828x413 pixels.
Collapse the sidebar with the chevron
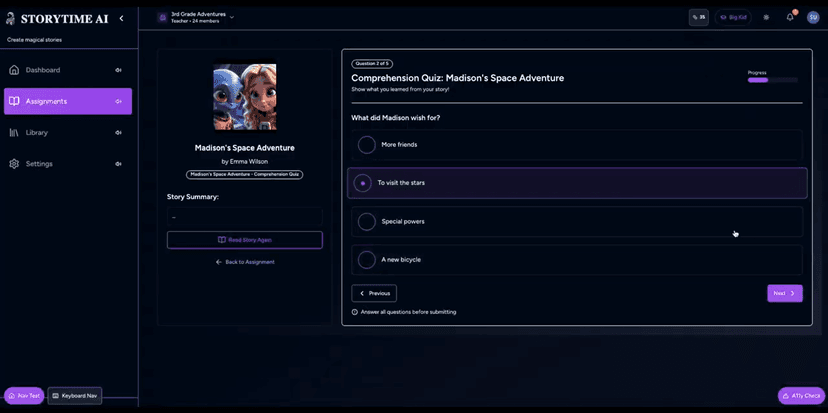coord(121,18)
